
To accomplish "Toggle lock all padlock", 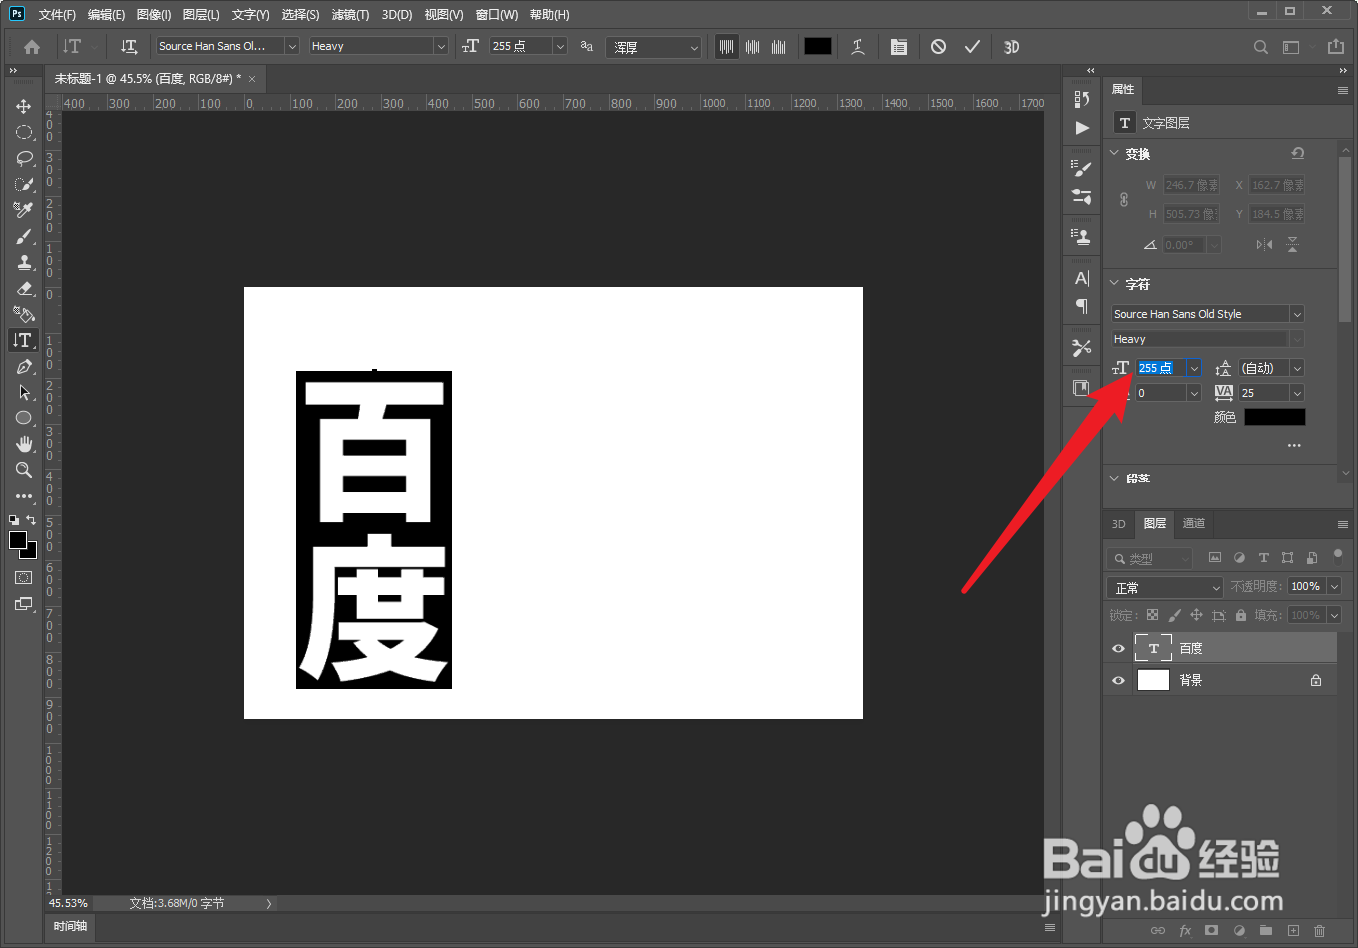I will pos(1241,615).
